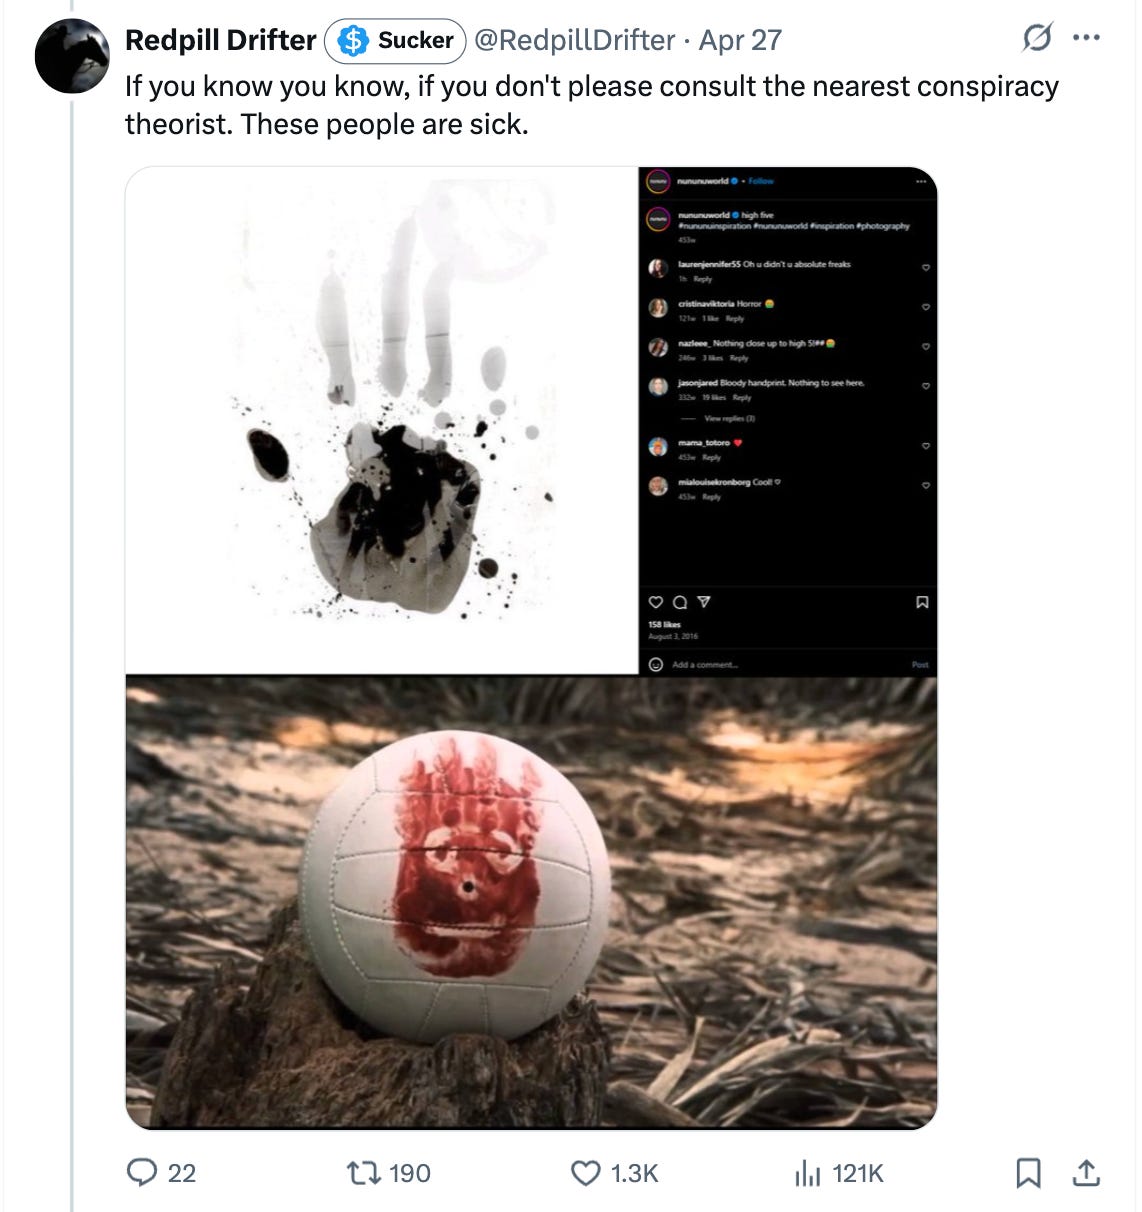This screenshot has height=1212, width=1142.
Task: Click the smiley emoji icon in the comment field
Action: (x=655, y=663)
